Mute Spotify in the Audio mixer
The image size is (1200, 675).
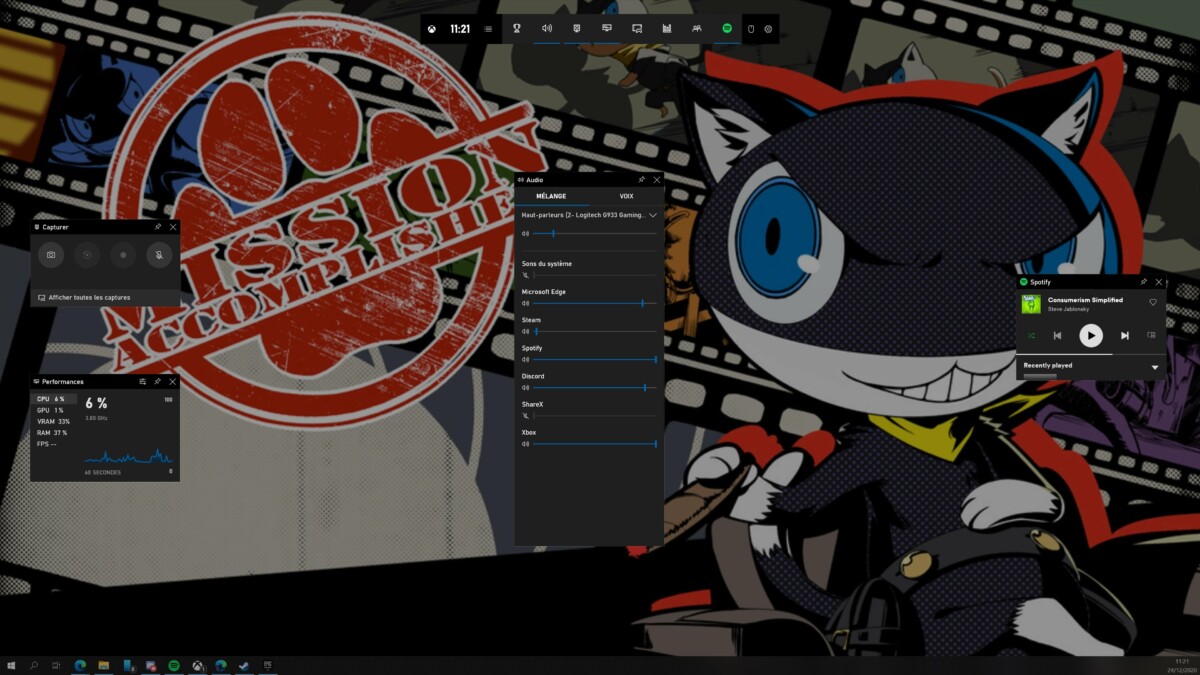525,359
